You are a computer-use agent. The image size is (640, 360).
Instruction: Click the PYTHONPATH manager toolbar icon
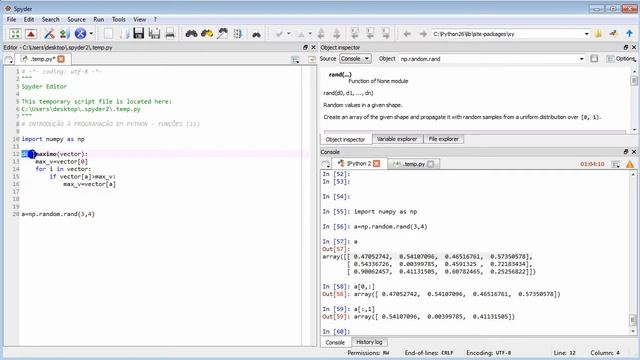[64, 33]
